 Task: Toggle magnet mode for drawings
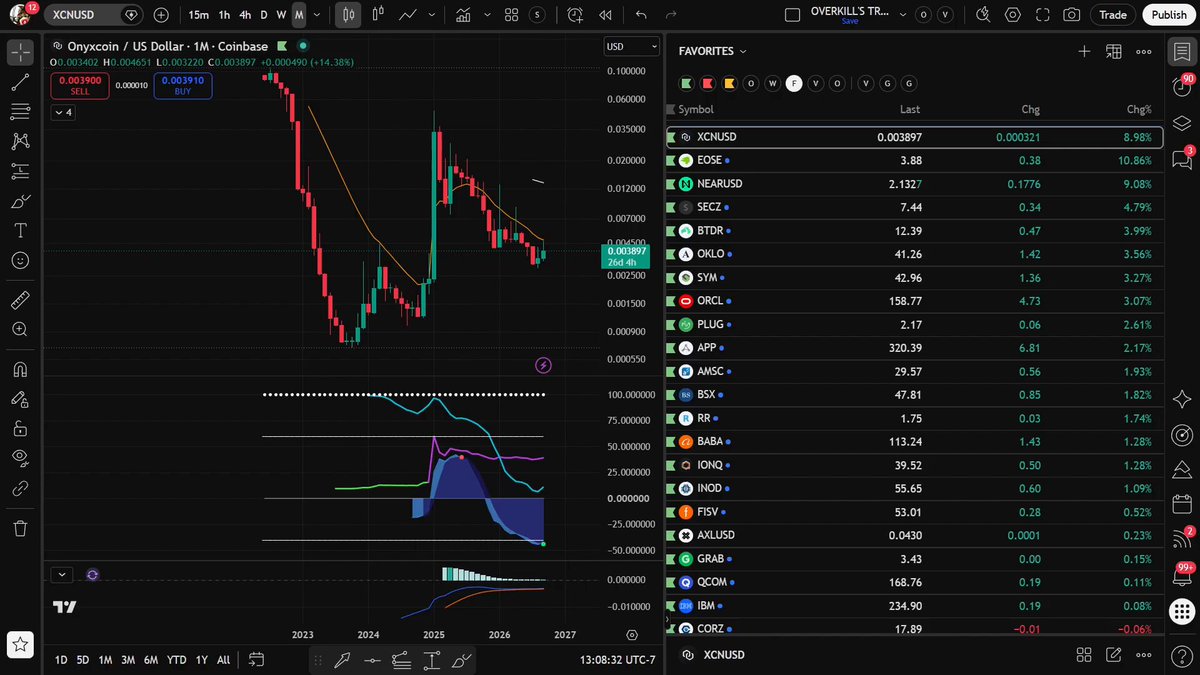point(20,369)
